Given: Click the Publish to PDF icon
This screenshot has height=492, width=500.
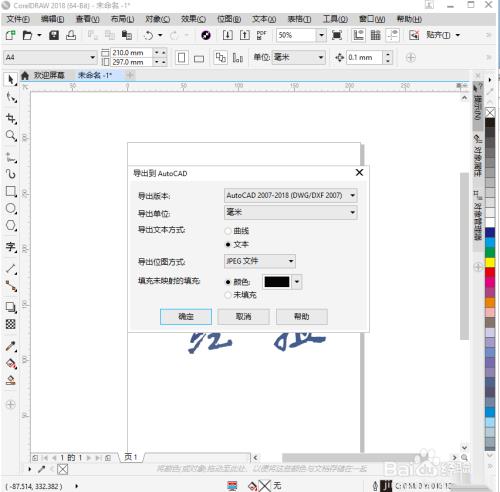Looking at the screenshot, I should [261, 35].
